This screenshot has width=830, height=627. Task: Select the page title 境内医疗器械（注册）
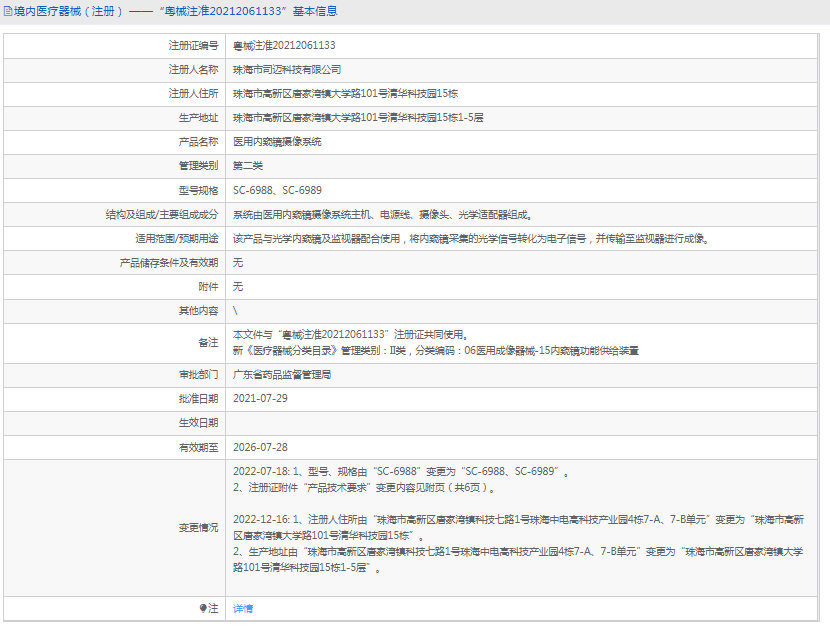coord(68,11)
